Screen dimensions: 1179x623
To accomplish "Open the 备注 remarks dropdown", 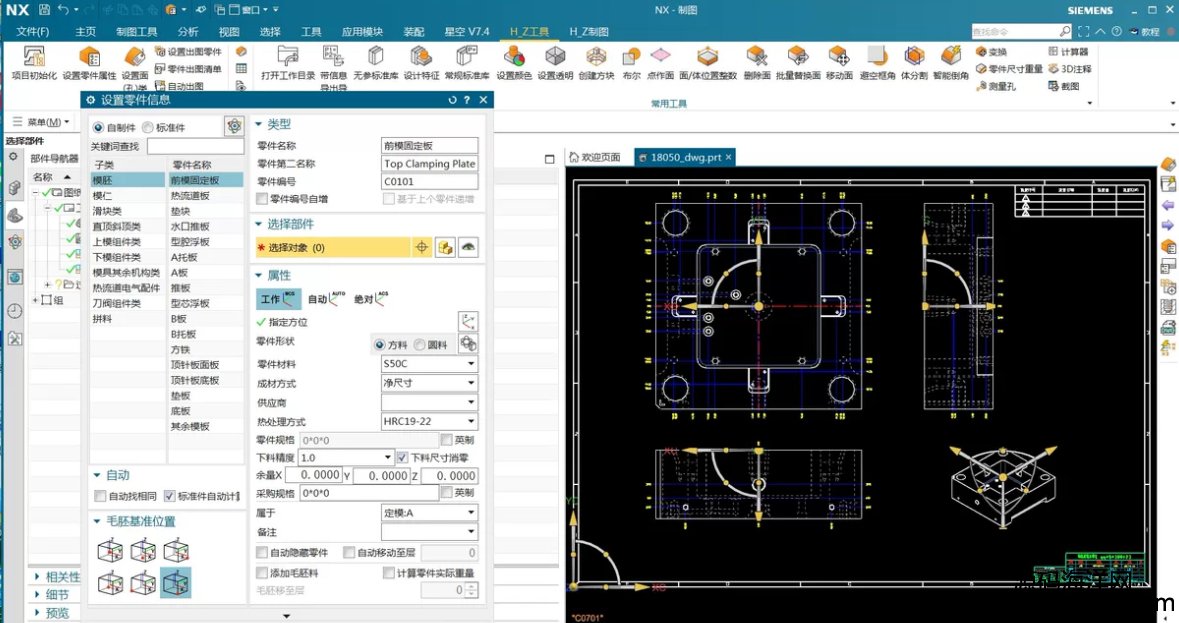I will tap(429, 531).
